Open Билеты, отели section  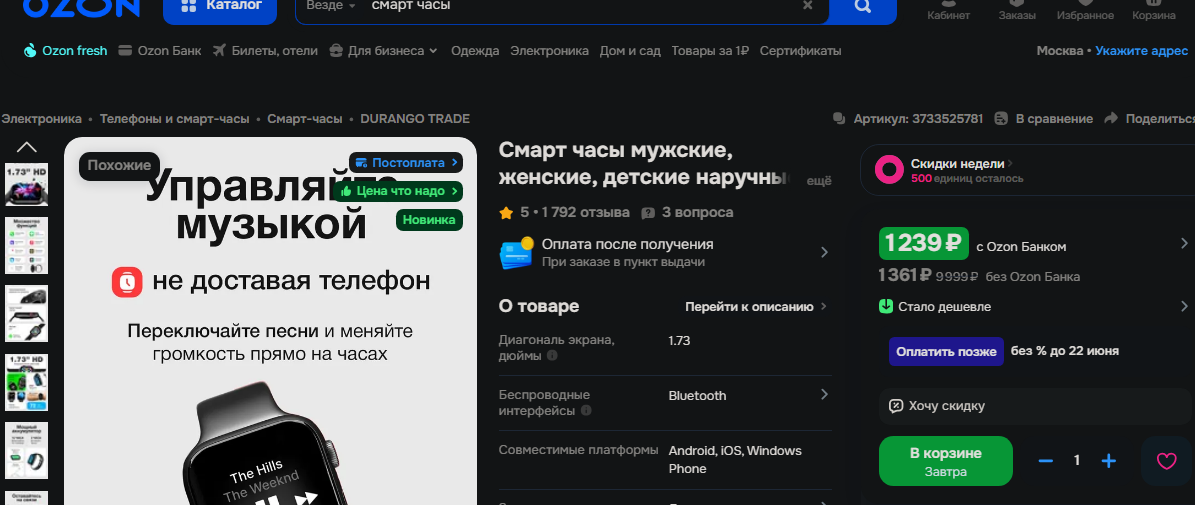point(265,51)
